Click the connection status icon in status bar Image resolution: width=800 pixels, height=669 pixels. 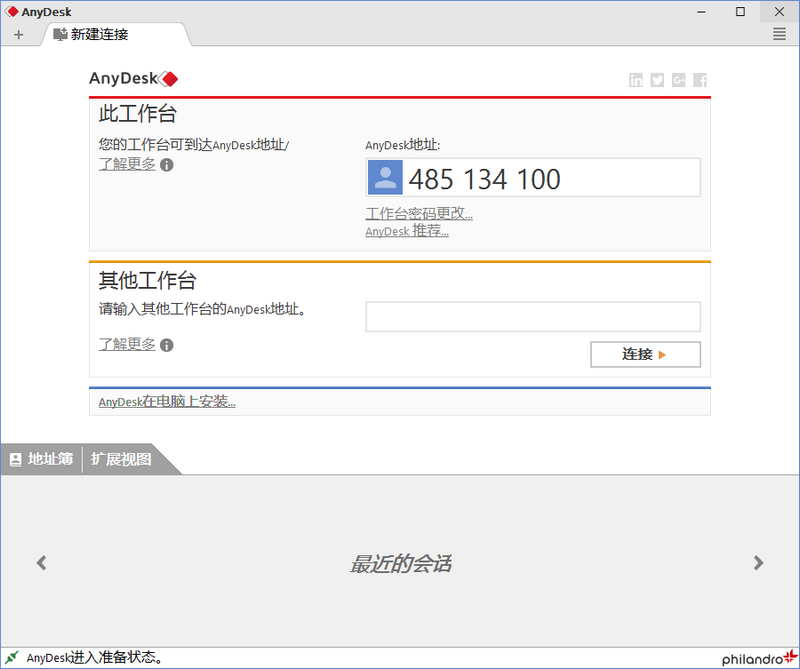[12, 657]
